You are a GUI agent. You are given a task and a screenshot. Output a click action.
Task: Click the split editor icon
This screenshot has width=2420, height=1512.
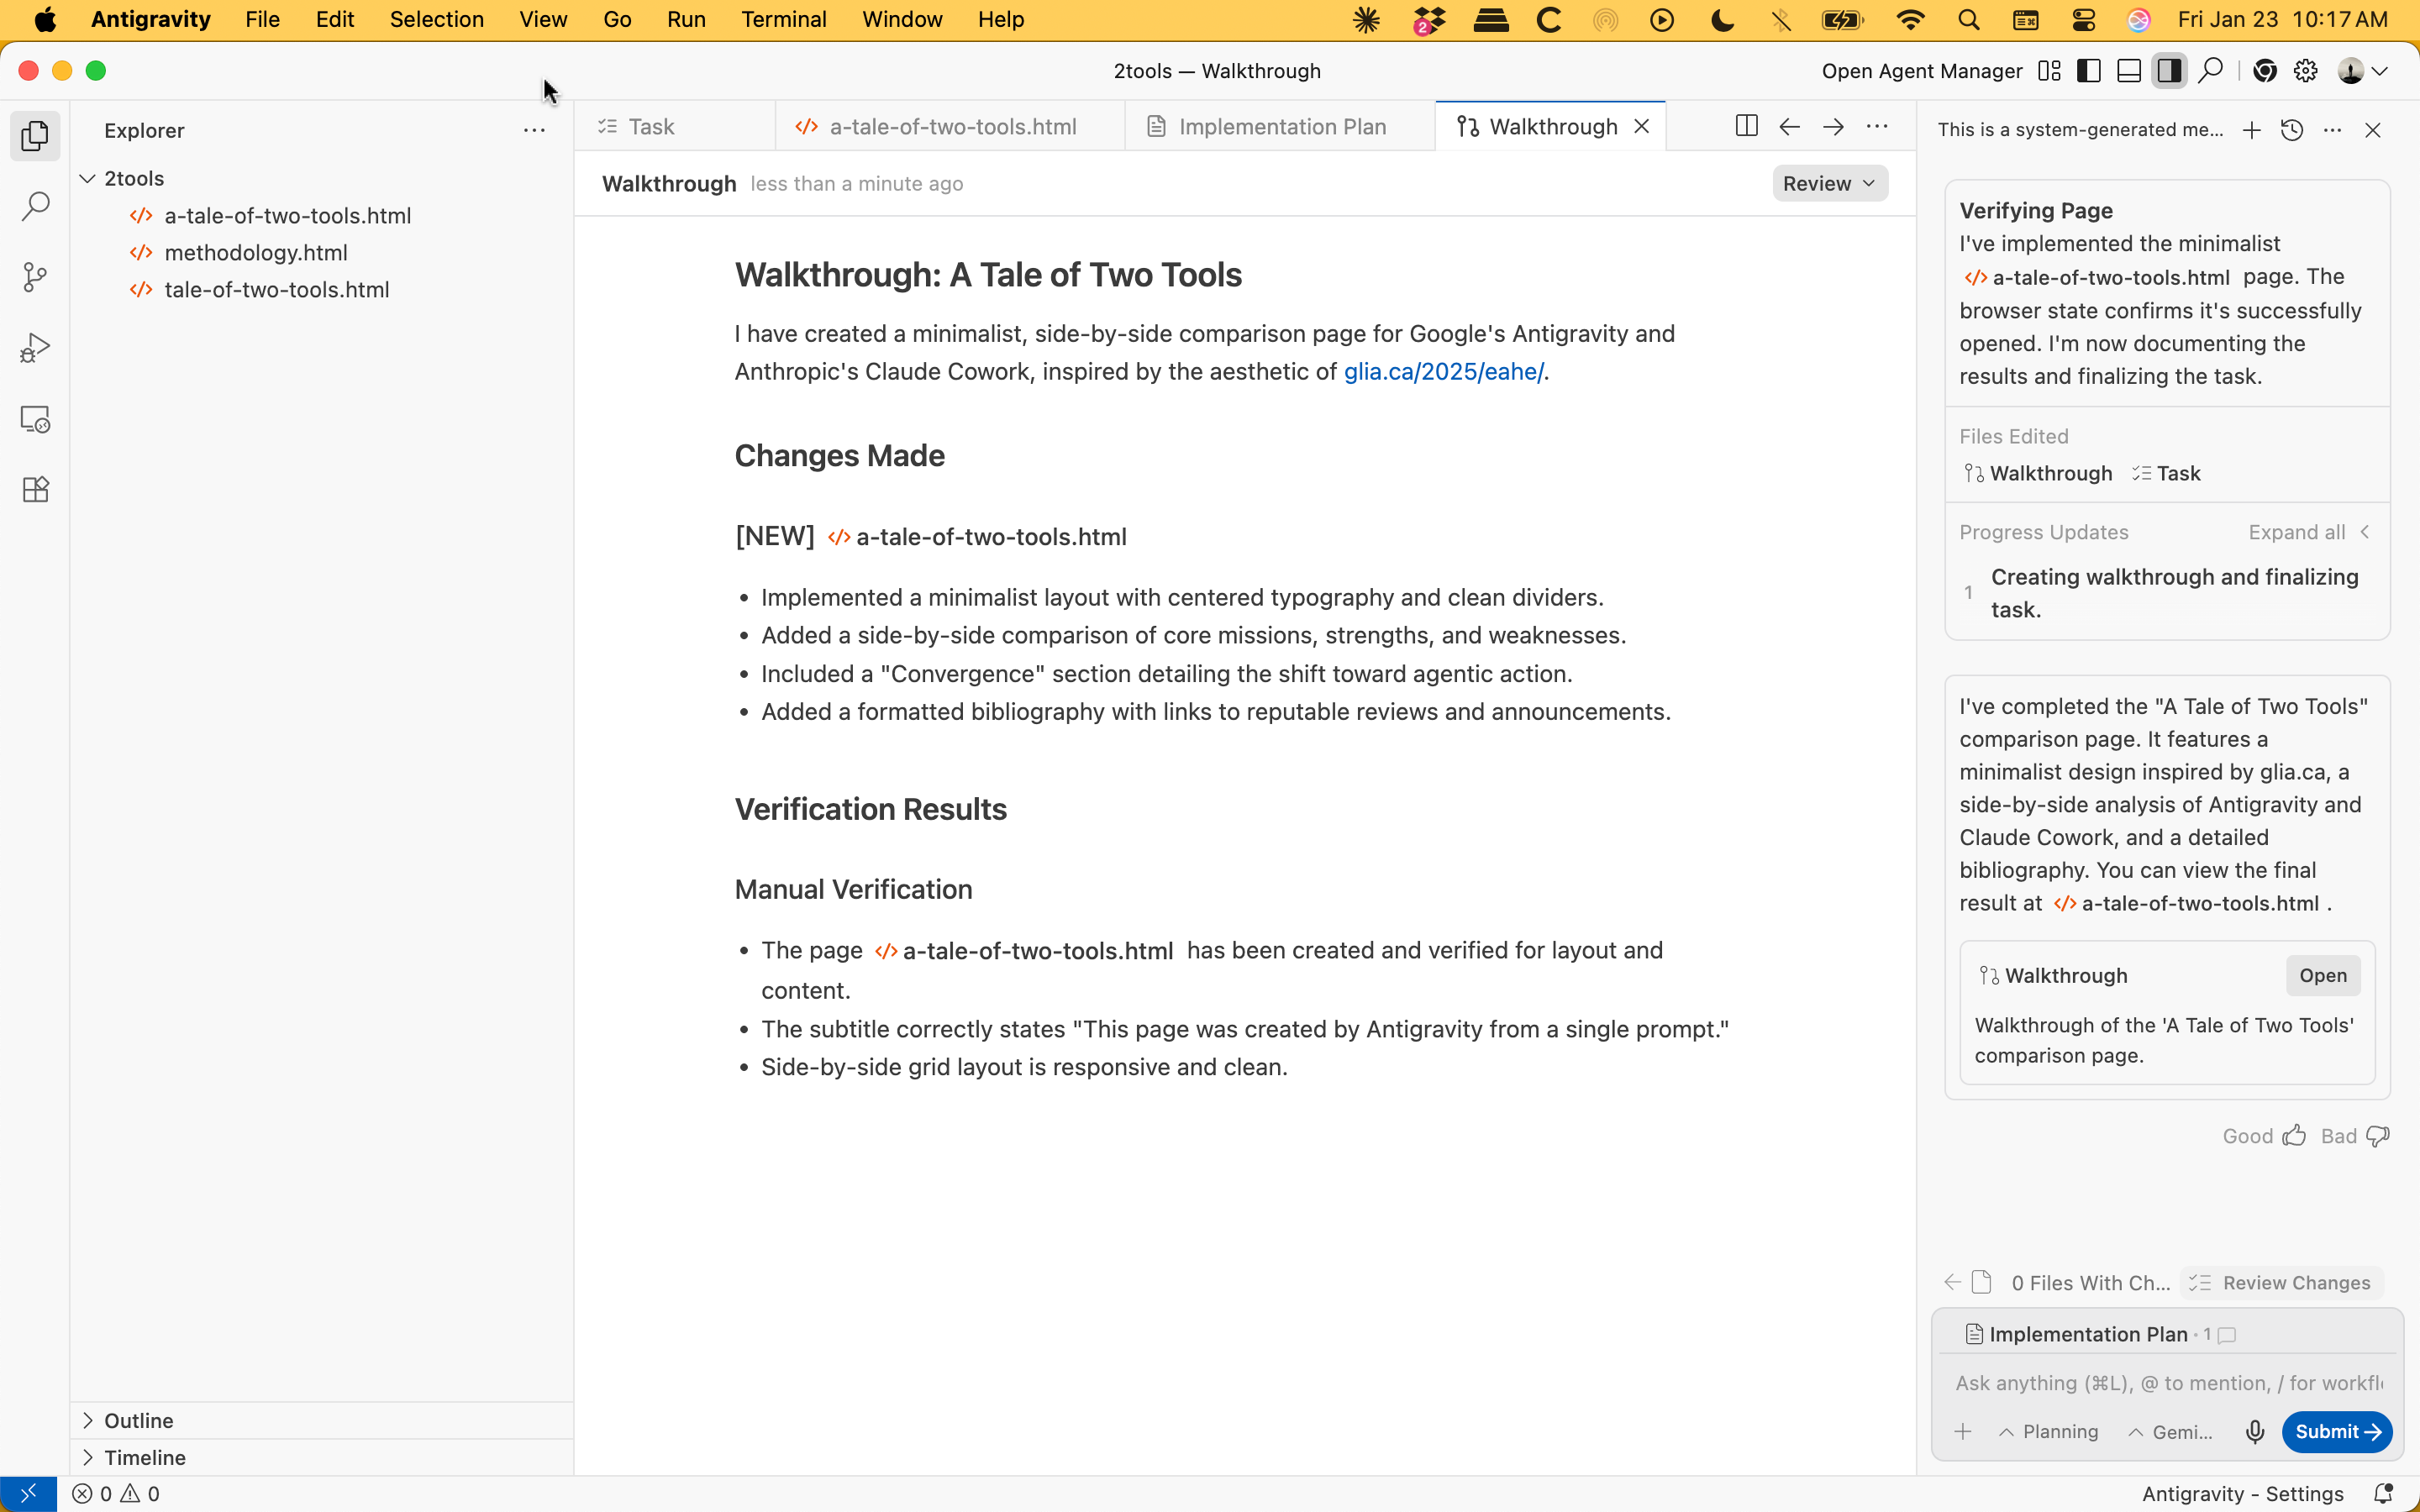click(x=1746, y=126)
